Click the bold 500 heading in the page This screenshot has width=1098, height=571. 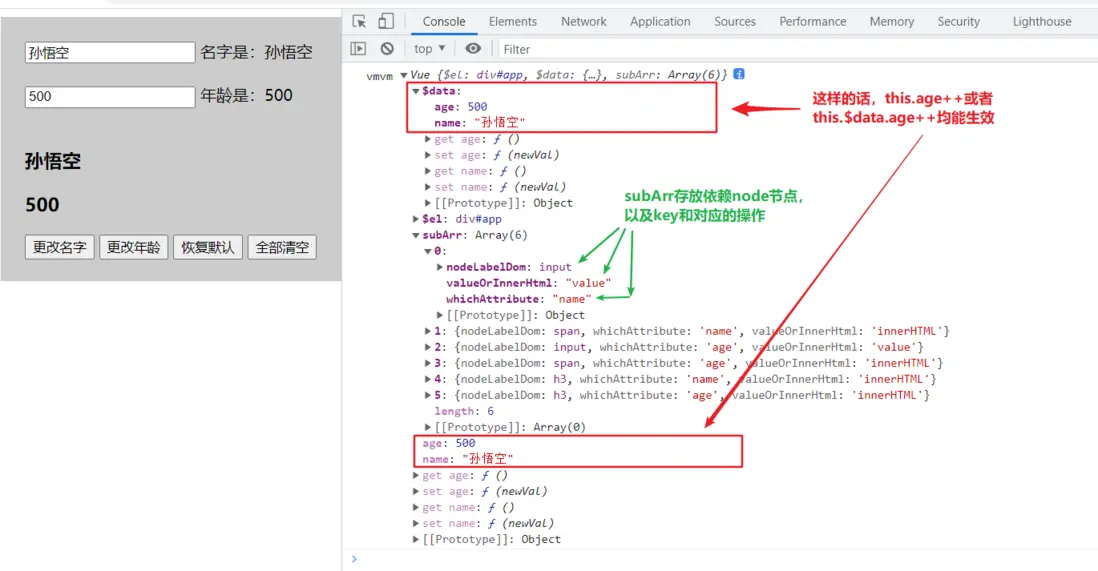42,205
